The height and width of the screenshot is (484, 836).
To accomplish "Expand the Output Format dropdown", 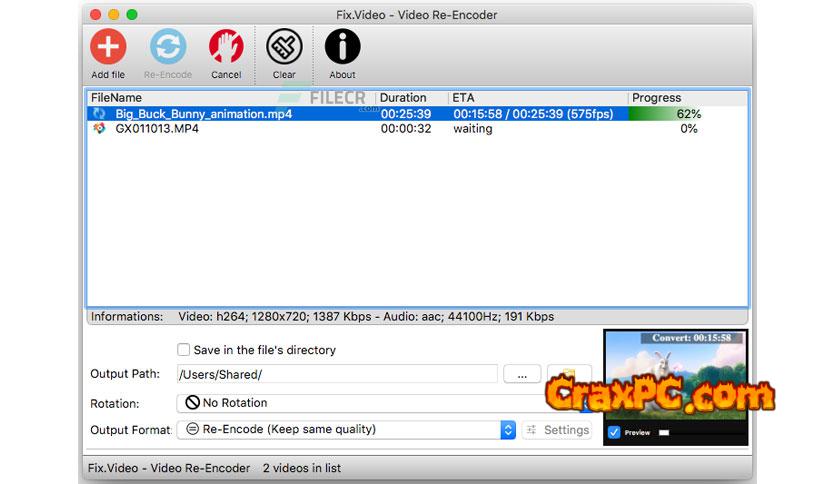I will tap(347, 430).
